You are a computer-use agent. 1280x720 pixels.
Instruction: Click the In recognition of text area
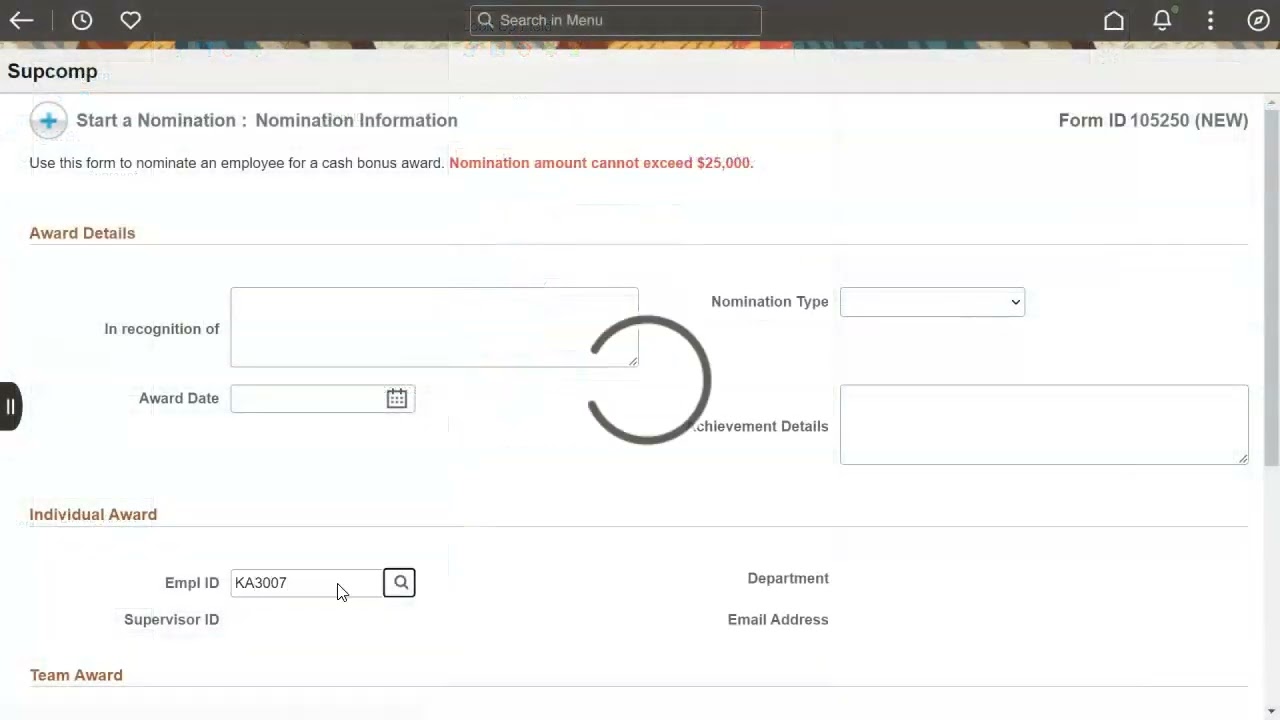[433, 327]
